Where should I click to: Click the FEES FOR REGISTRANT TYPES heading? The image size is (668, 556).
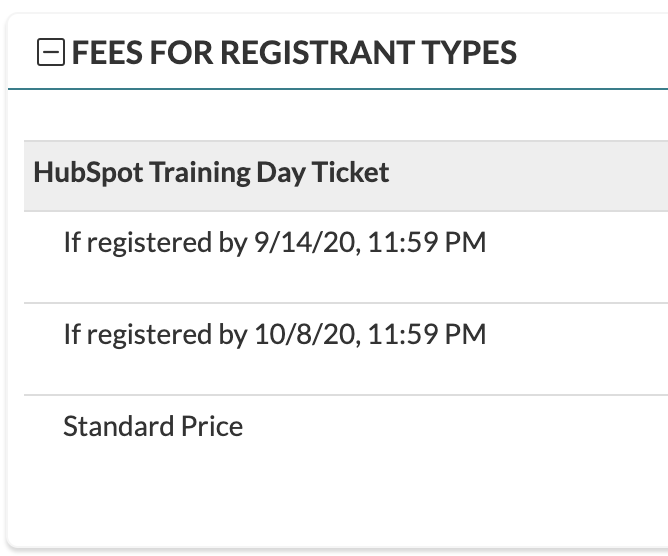pyautogui.click(x=294, y=52)
